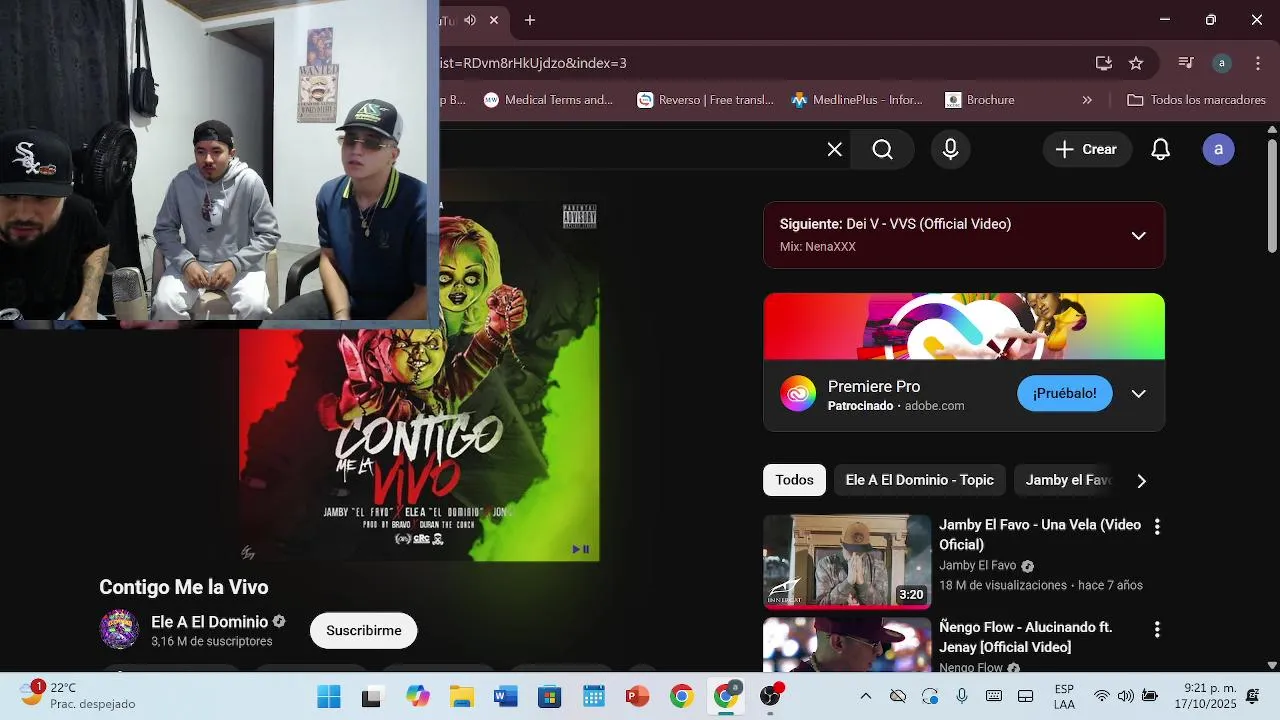The height and width of the screenshot is (720, 1280).
Task: Show hidden tray icons chevron
Action: tap(866, 696)
